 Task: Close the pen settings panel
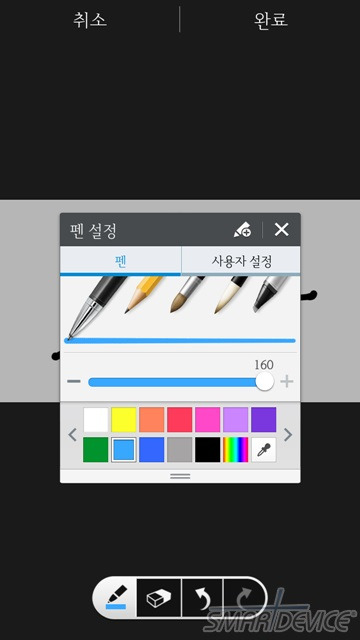point(282,230)
